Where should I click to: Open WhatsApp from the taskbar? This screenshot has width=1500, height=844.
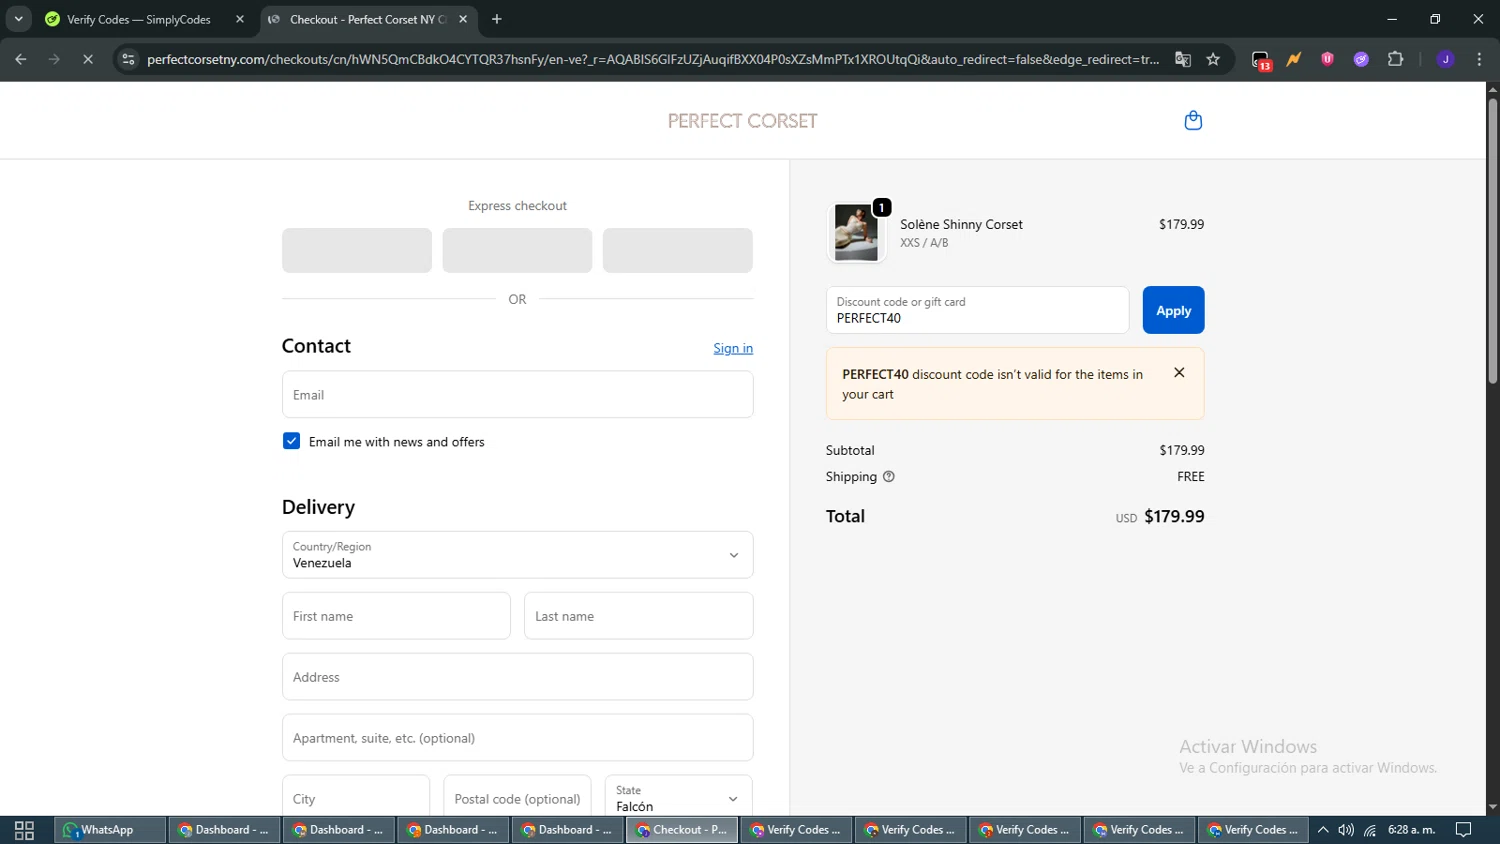click(x=108, y=830)
